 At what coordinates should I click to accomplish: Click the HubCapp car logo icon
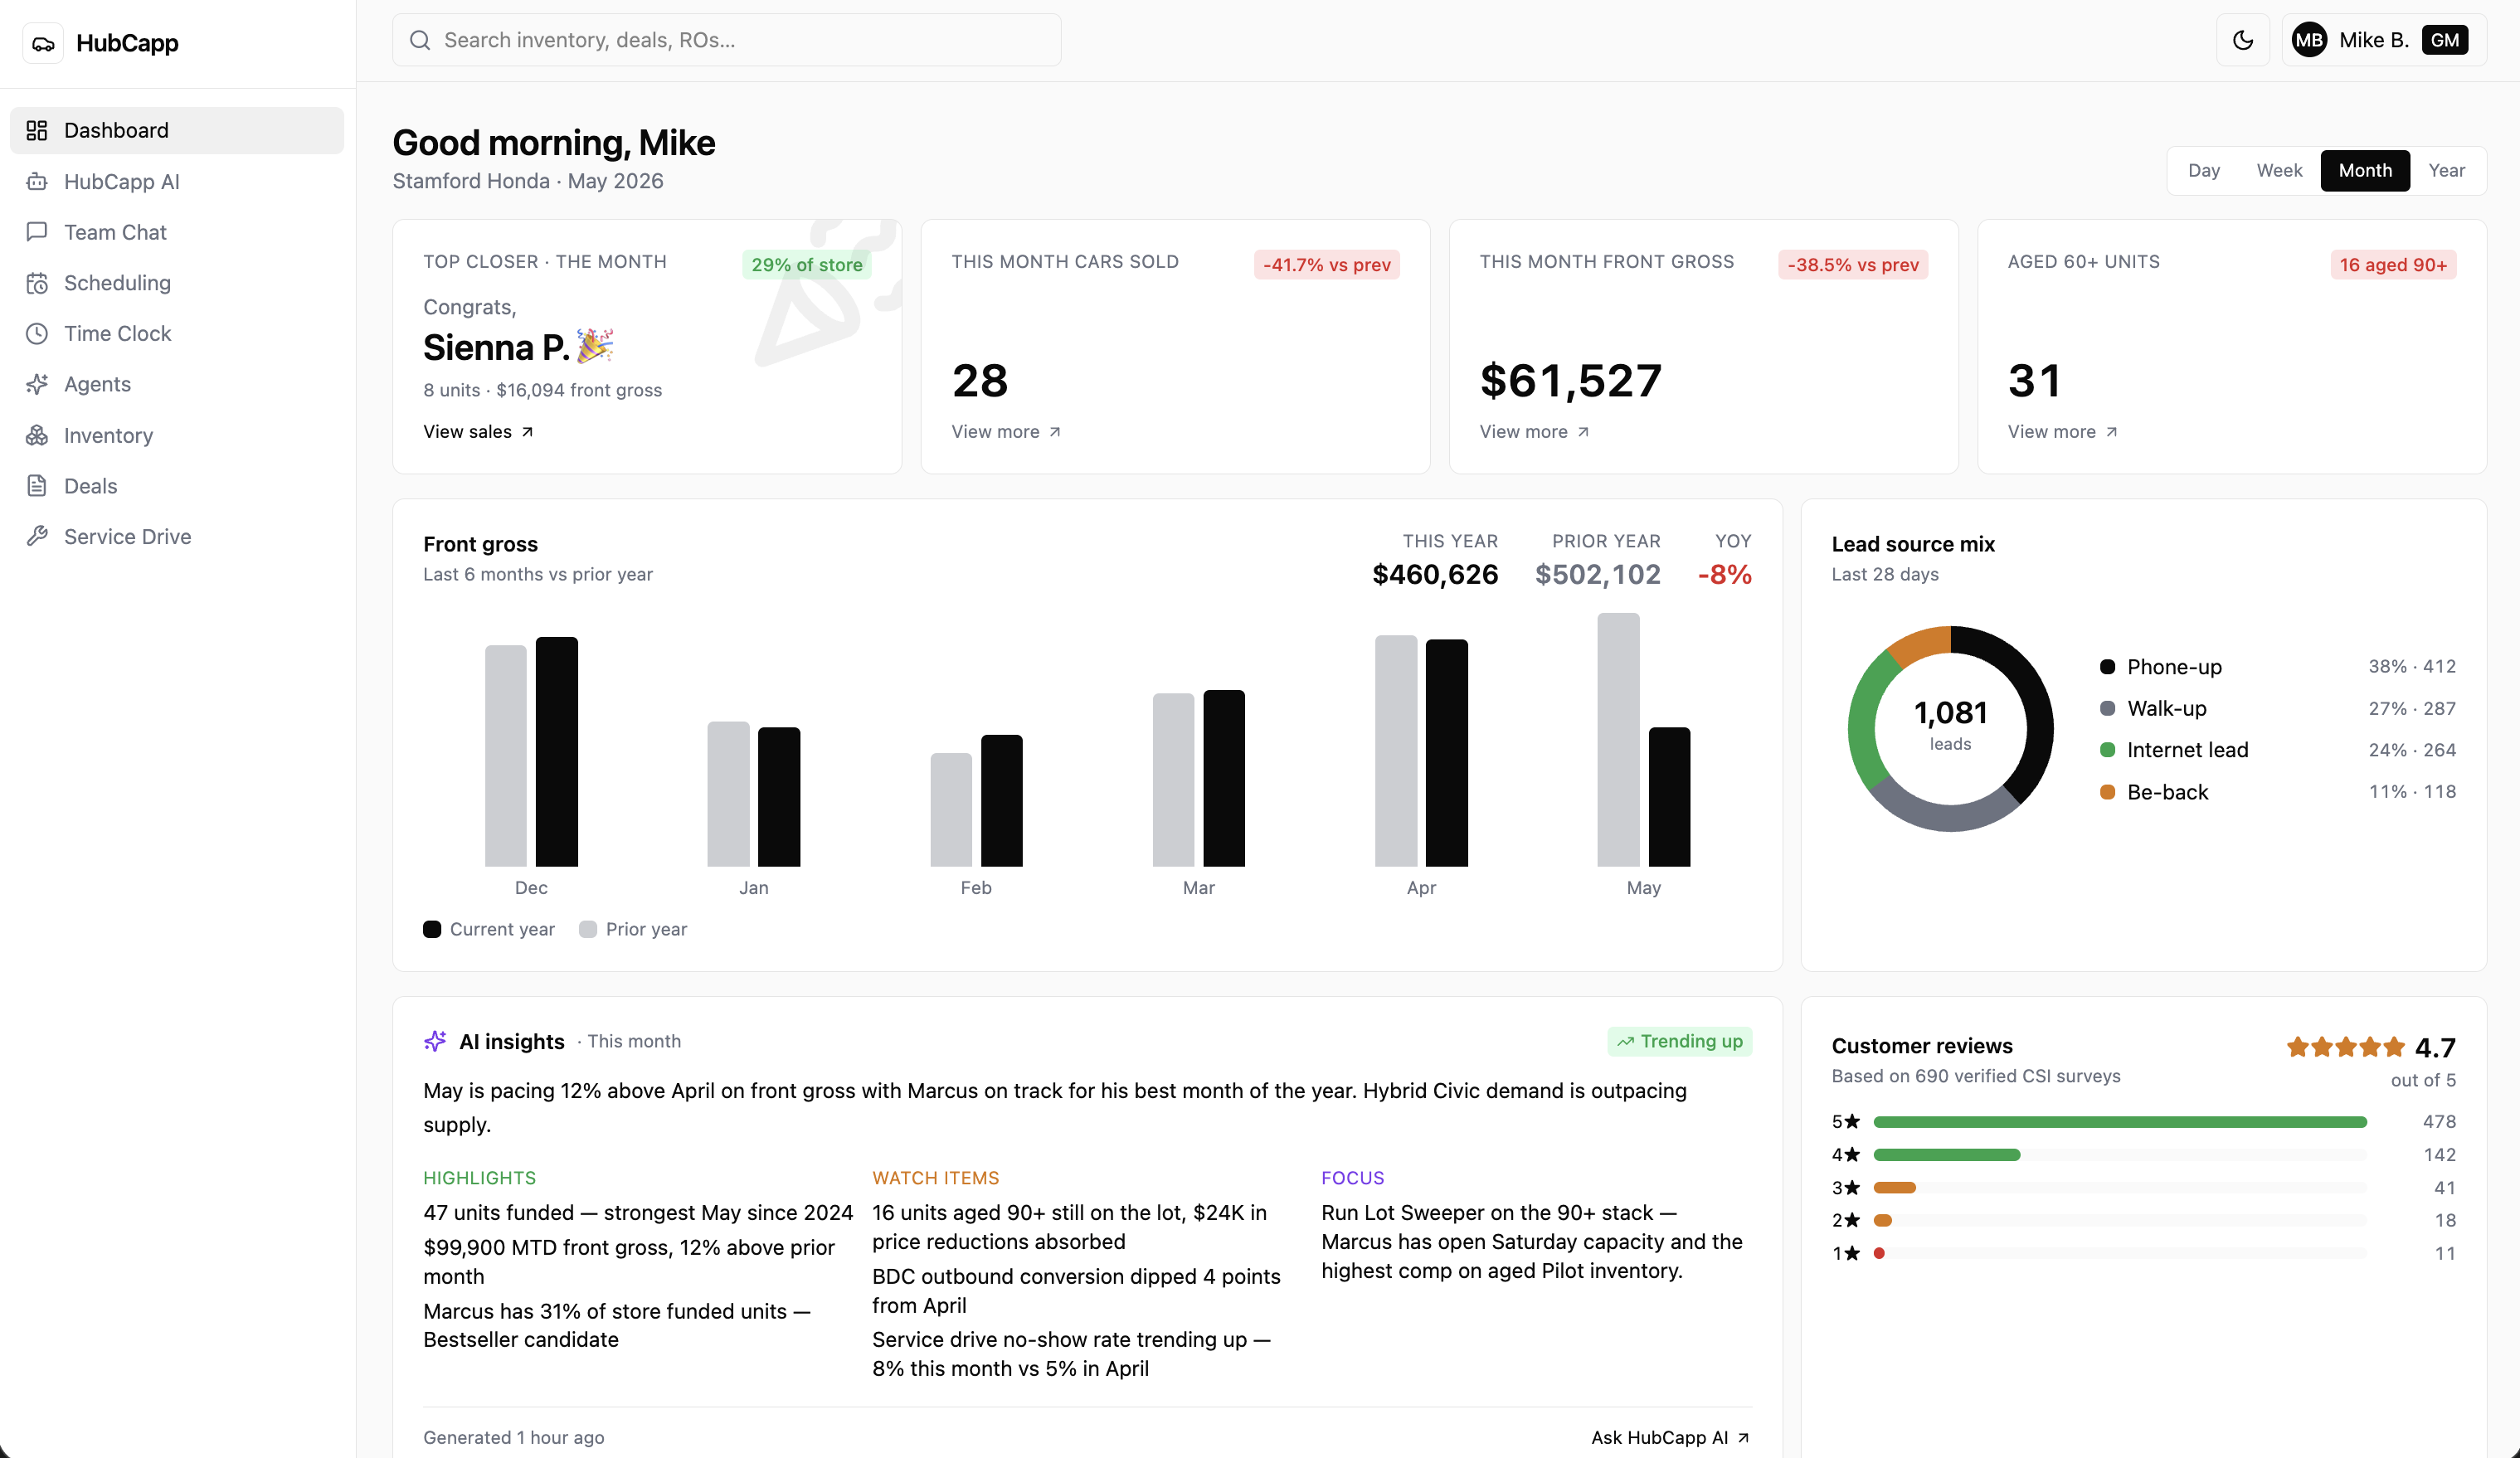click(43, 43)
